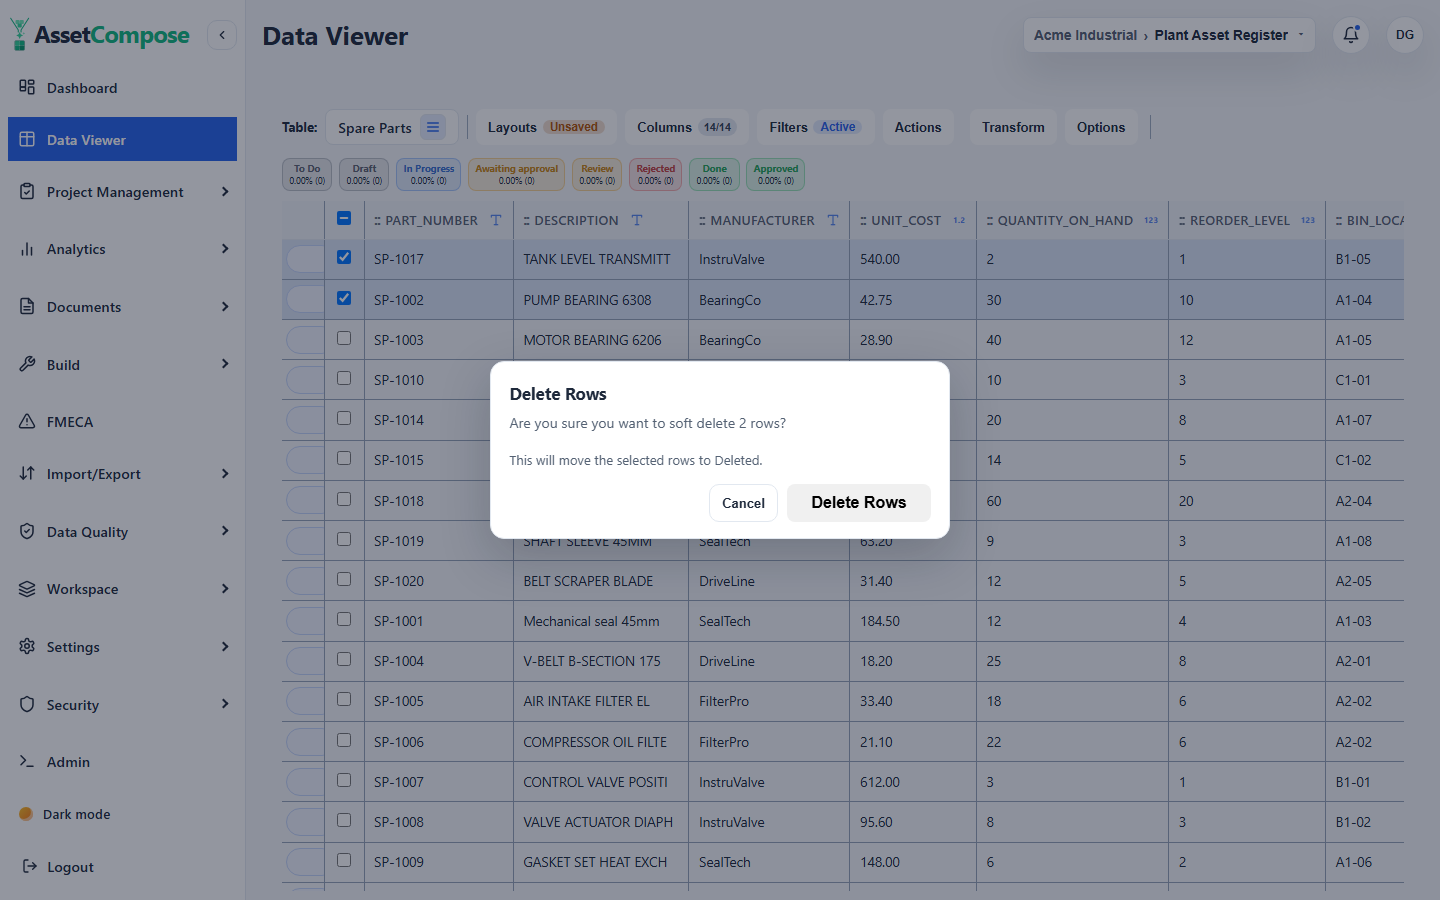
Task: Click the number type icon on QUANTITY_ON_HAND column
Action: pyautogui.click(x=1151, y=220)
